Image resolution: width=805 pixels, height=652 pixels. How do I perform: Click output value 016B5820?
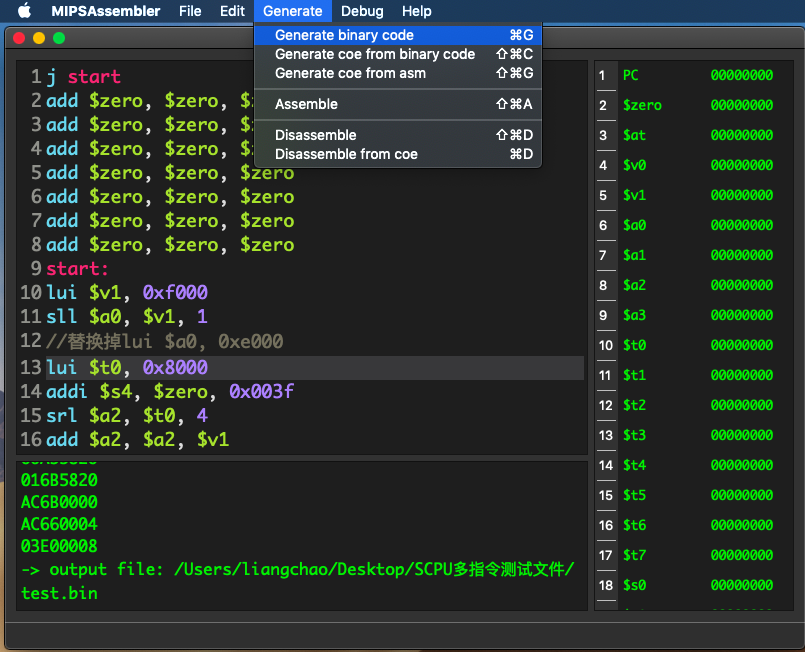[x=59, y=480]
